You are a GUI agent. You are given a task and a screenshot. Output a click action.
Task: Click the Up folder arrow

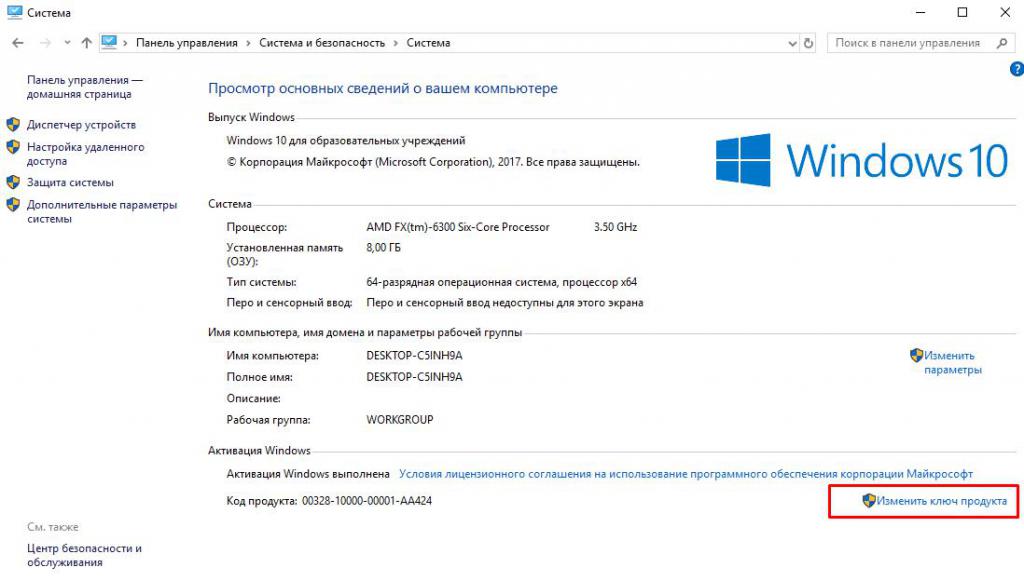[x=87, y=43]
